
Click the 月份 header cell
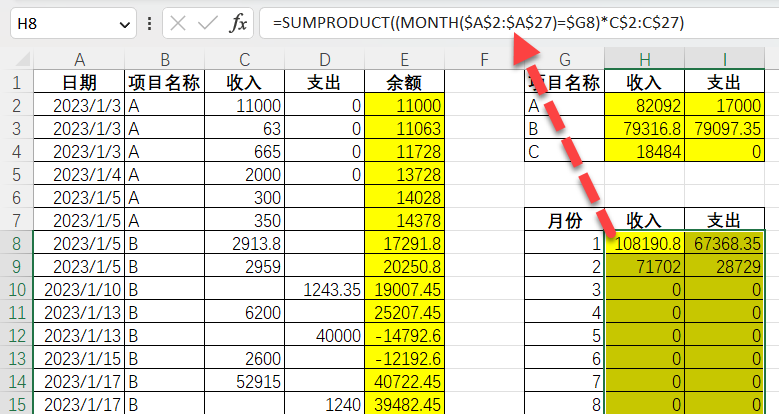[x=564, y=220]
